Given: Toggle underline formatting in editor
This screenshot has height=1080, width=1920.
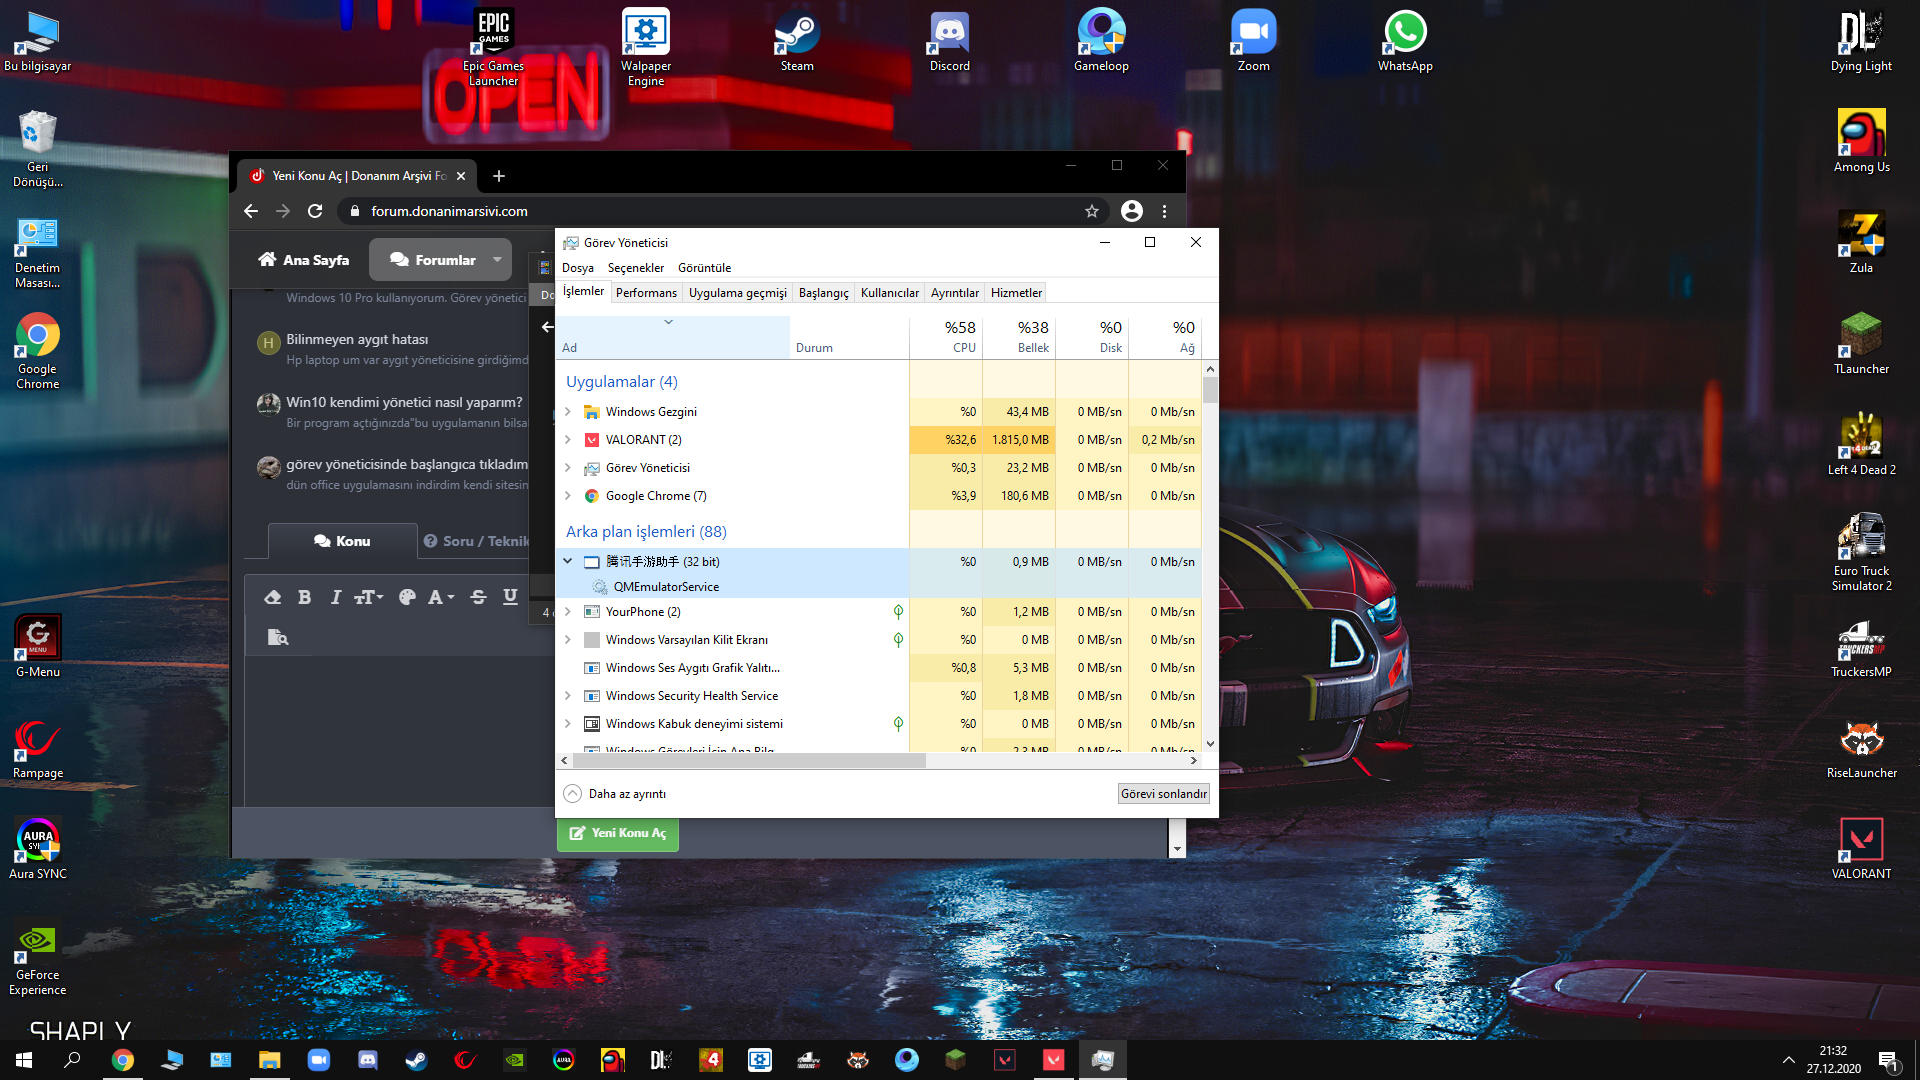Looking at the screenshot, I should point(510,597).
